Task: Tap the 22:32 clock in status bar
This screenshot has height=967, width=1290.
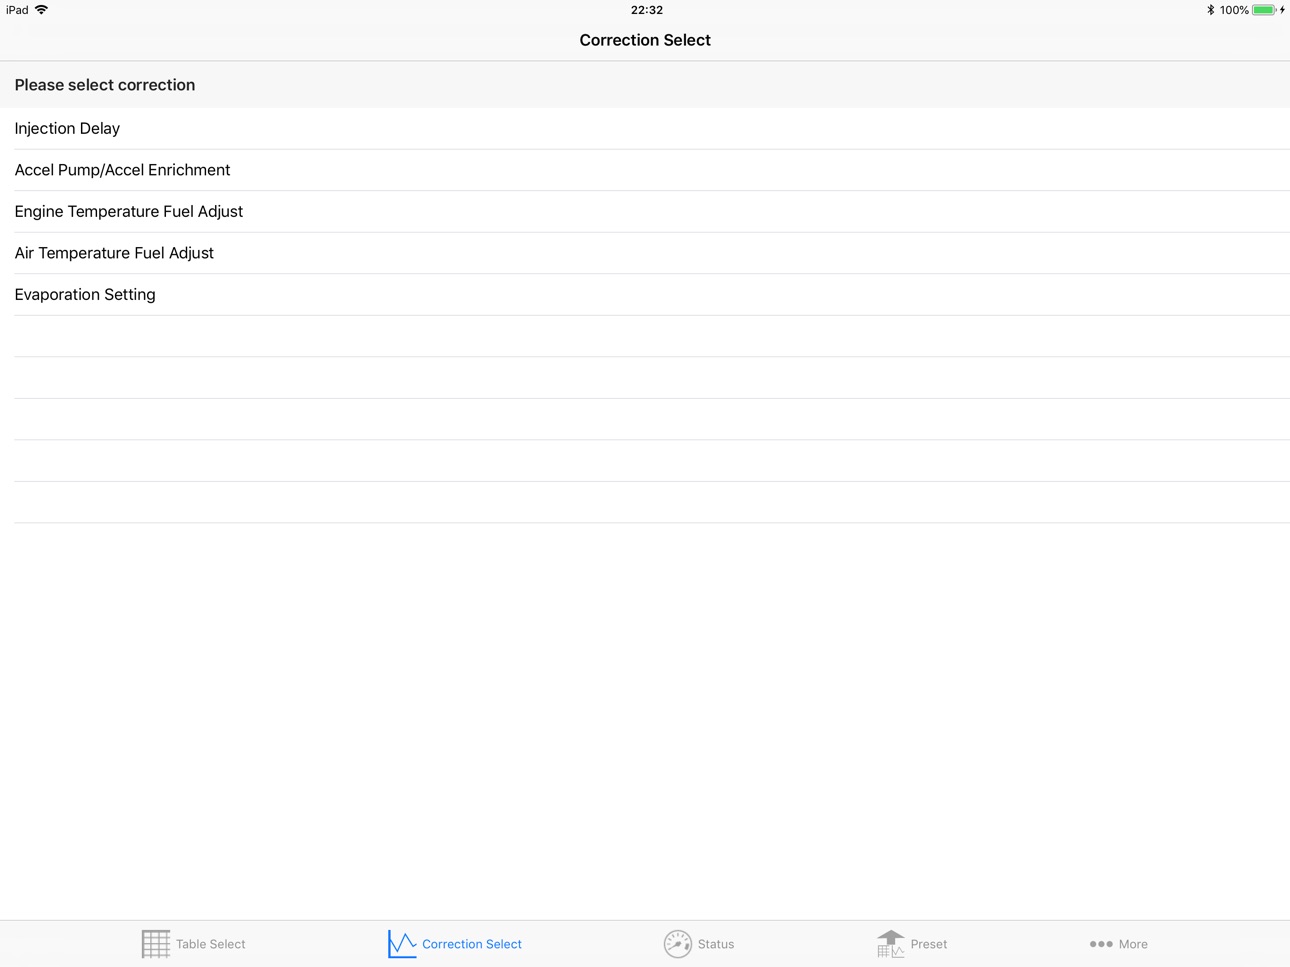Action: click(x=647, y=10)
